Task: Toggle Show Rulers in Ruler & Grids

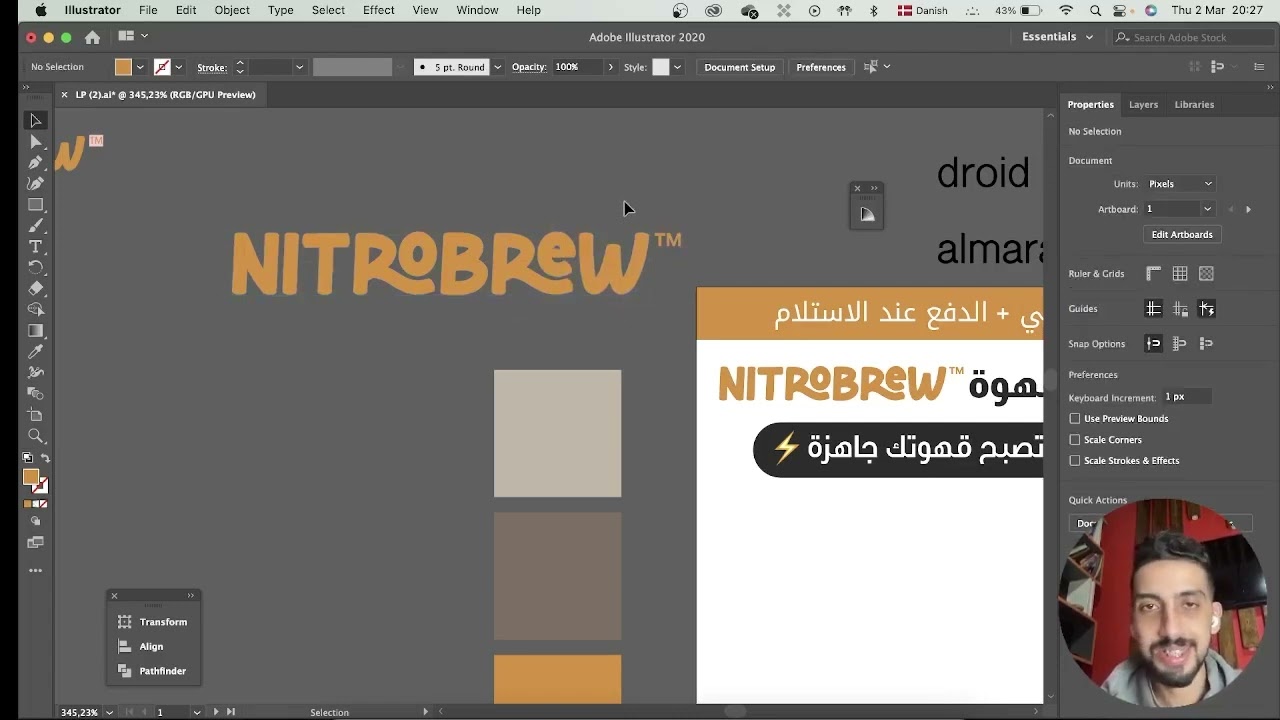Action: coord(1153,273)
